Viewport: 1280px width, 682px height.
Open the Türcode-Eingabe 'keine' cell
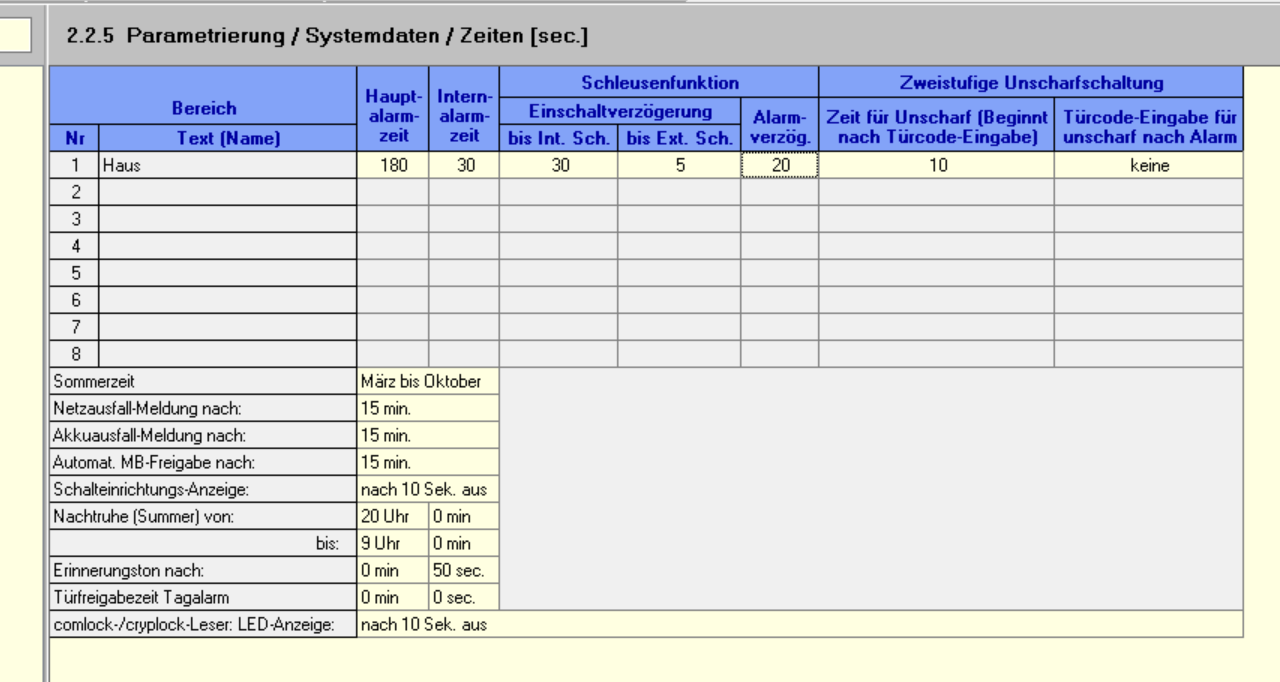coord(1148,167)
